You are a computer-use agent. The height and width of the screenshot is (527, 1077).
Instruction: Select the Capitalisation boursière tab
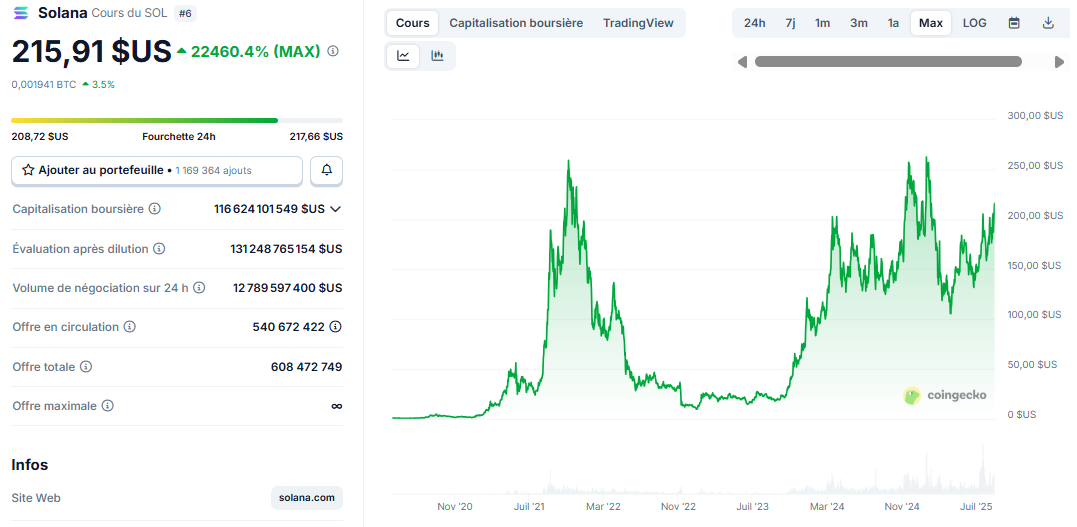(x=516, y=23)
